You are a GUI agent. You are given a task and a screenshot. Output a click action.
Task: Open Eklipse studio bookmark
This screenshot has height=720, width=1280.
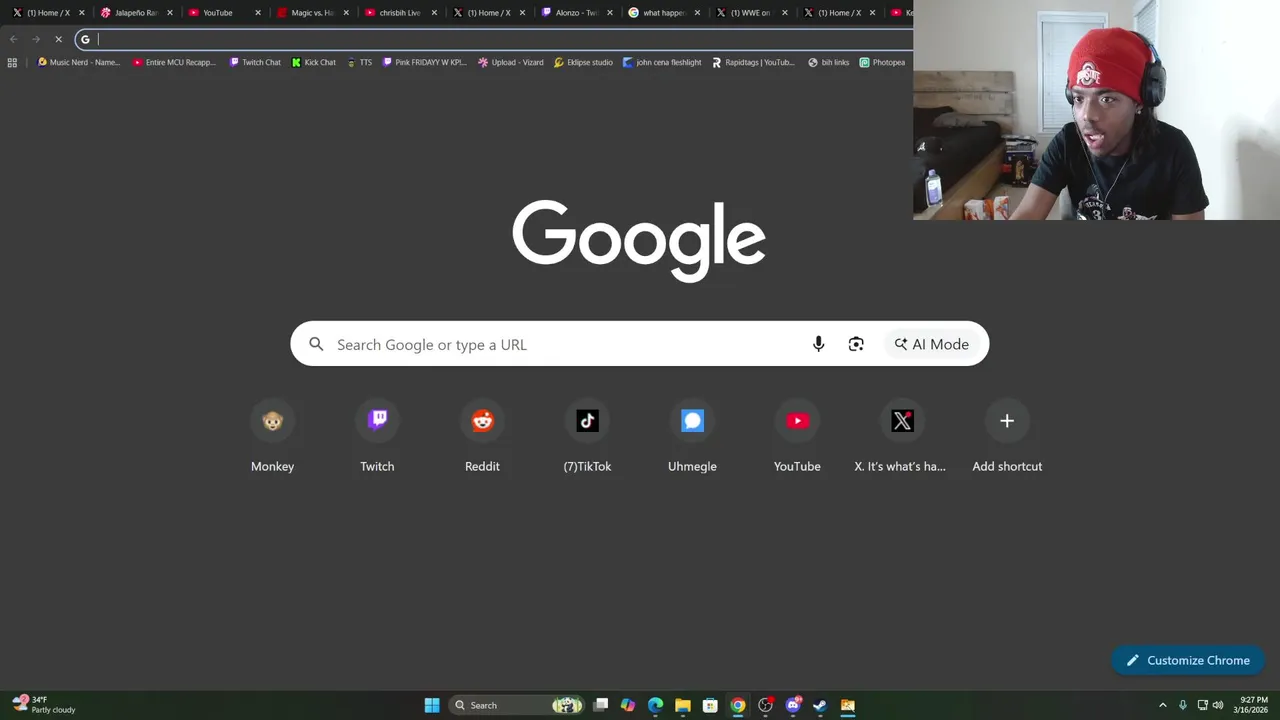click(583, 62)
